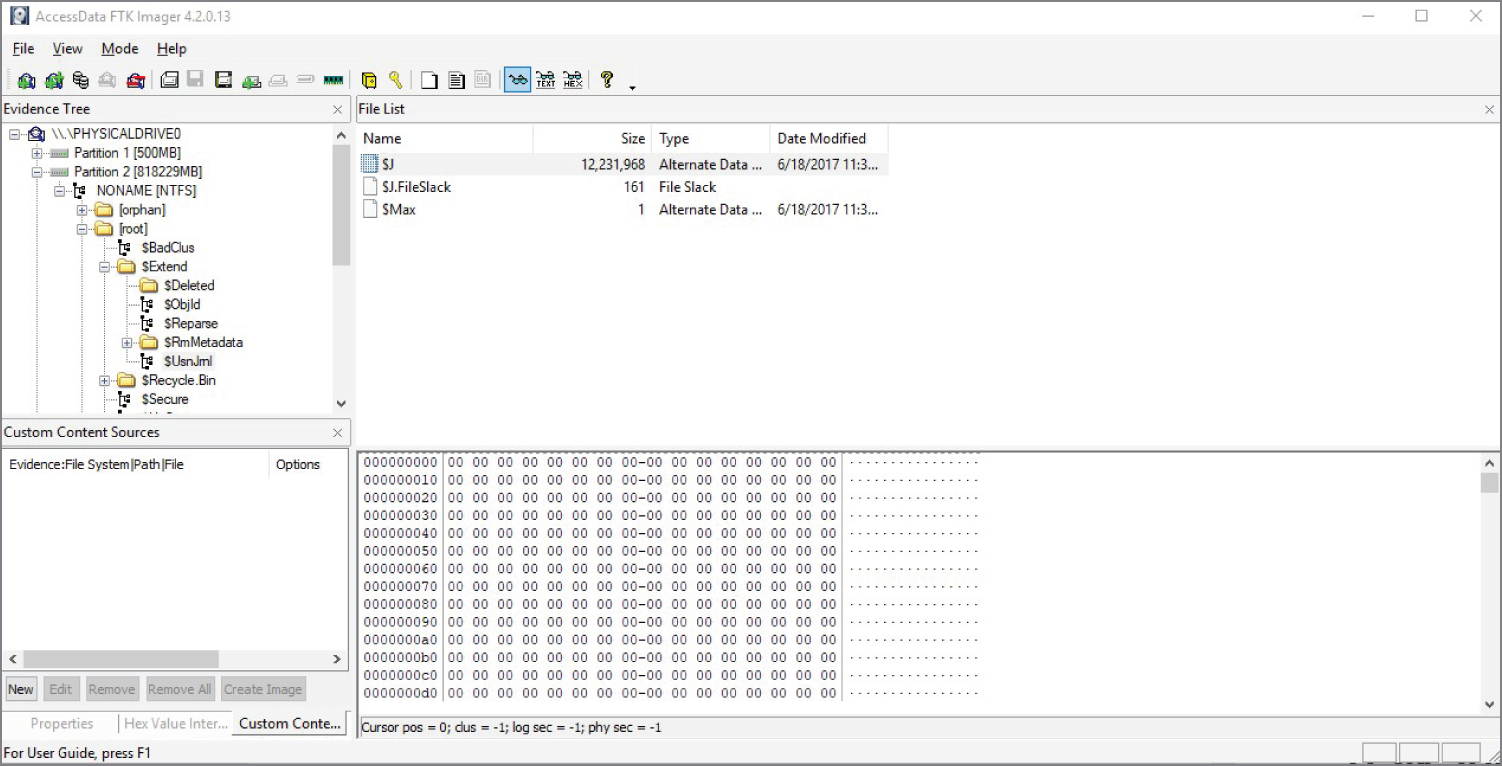This screenshot has height=766, width=1502.
Task: Toggle the HEX view mode icon
Action: pos(572,80)
